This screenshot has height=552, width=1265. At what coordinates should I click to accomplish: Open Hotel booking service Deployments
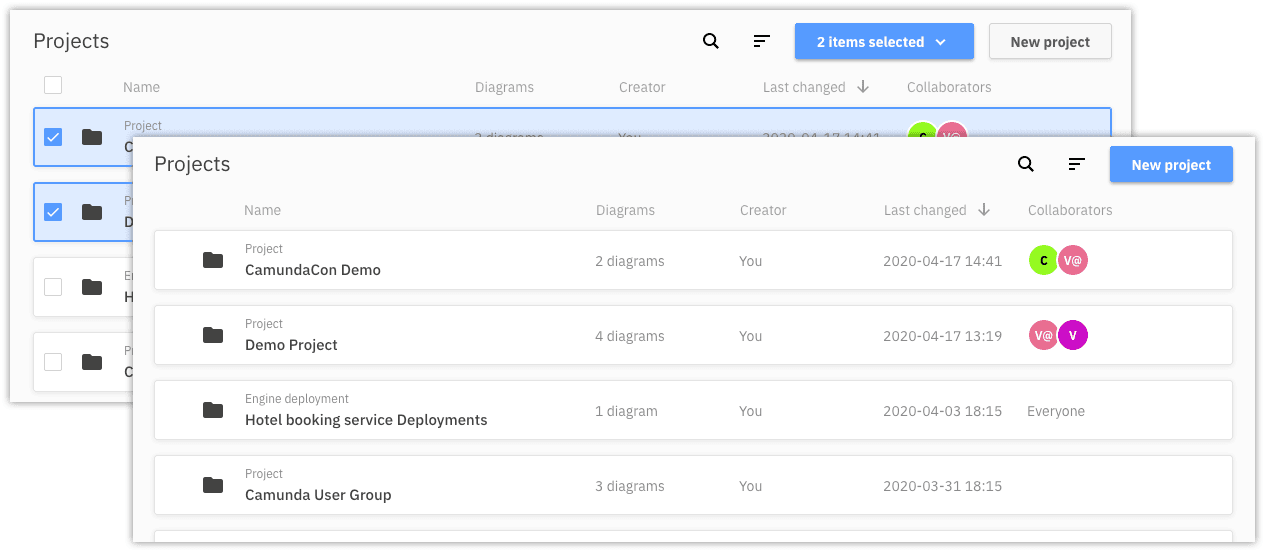[366, 420]
